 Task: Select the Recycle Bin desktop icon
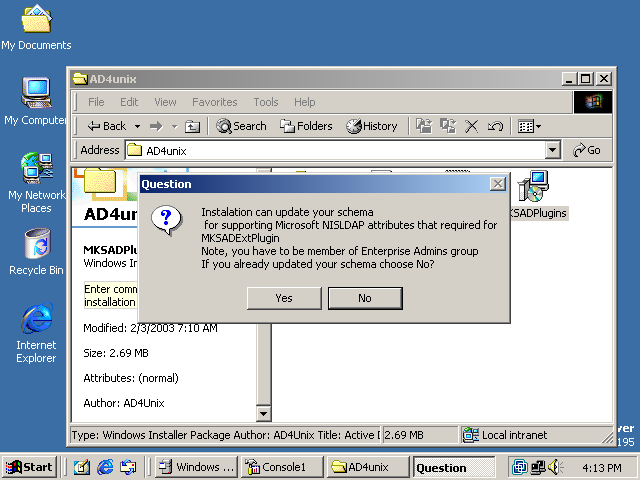36,251
